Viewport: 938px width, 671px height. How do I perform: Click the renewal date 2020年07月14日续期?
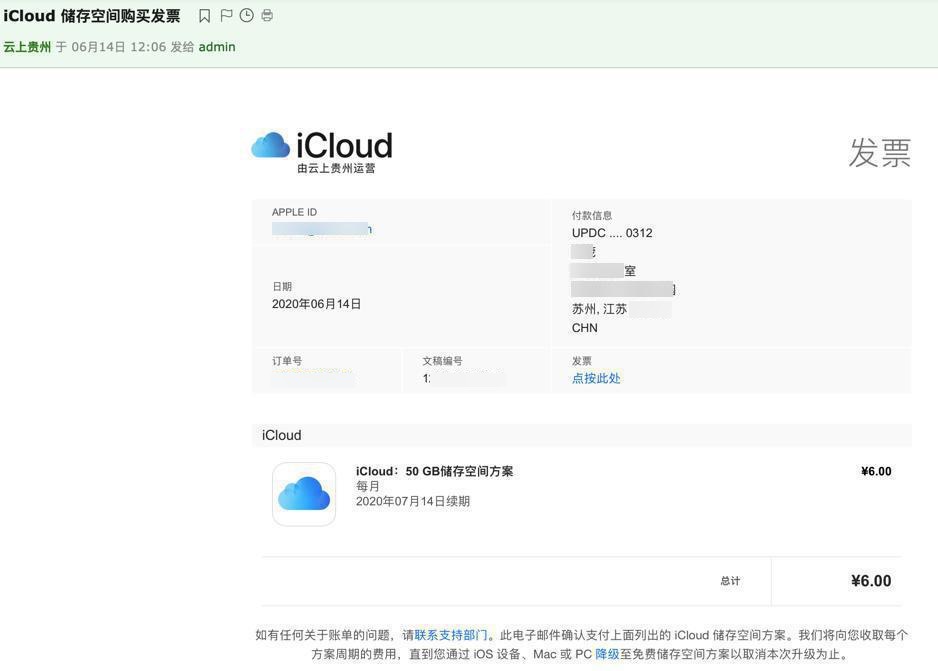413,501
